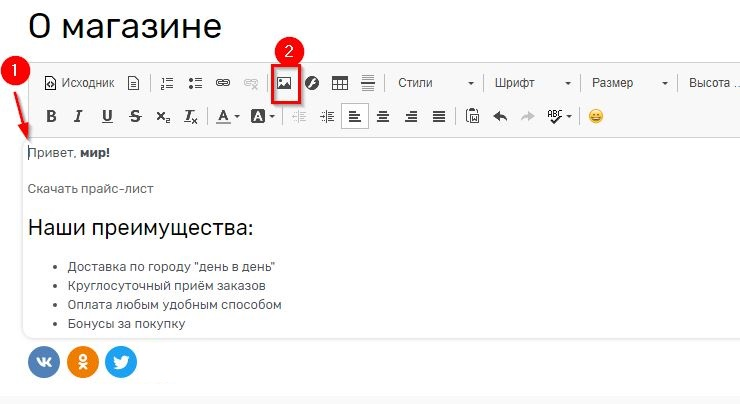Expand the Размер size dropdown
Viewport: 740px width, 404px height.
tap(628, 83)
